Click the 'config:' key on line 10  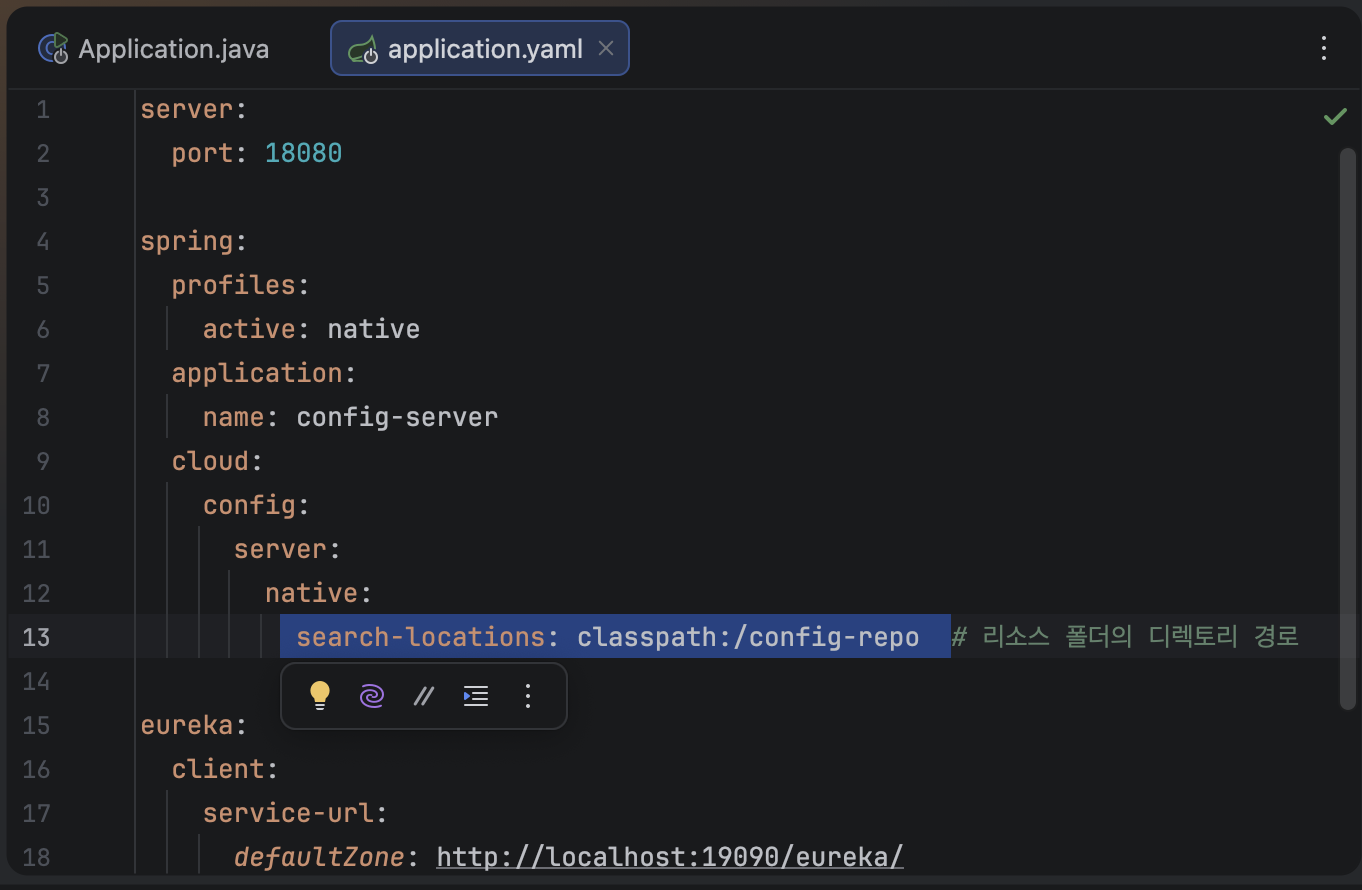(256, 505)
